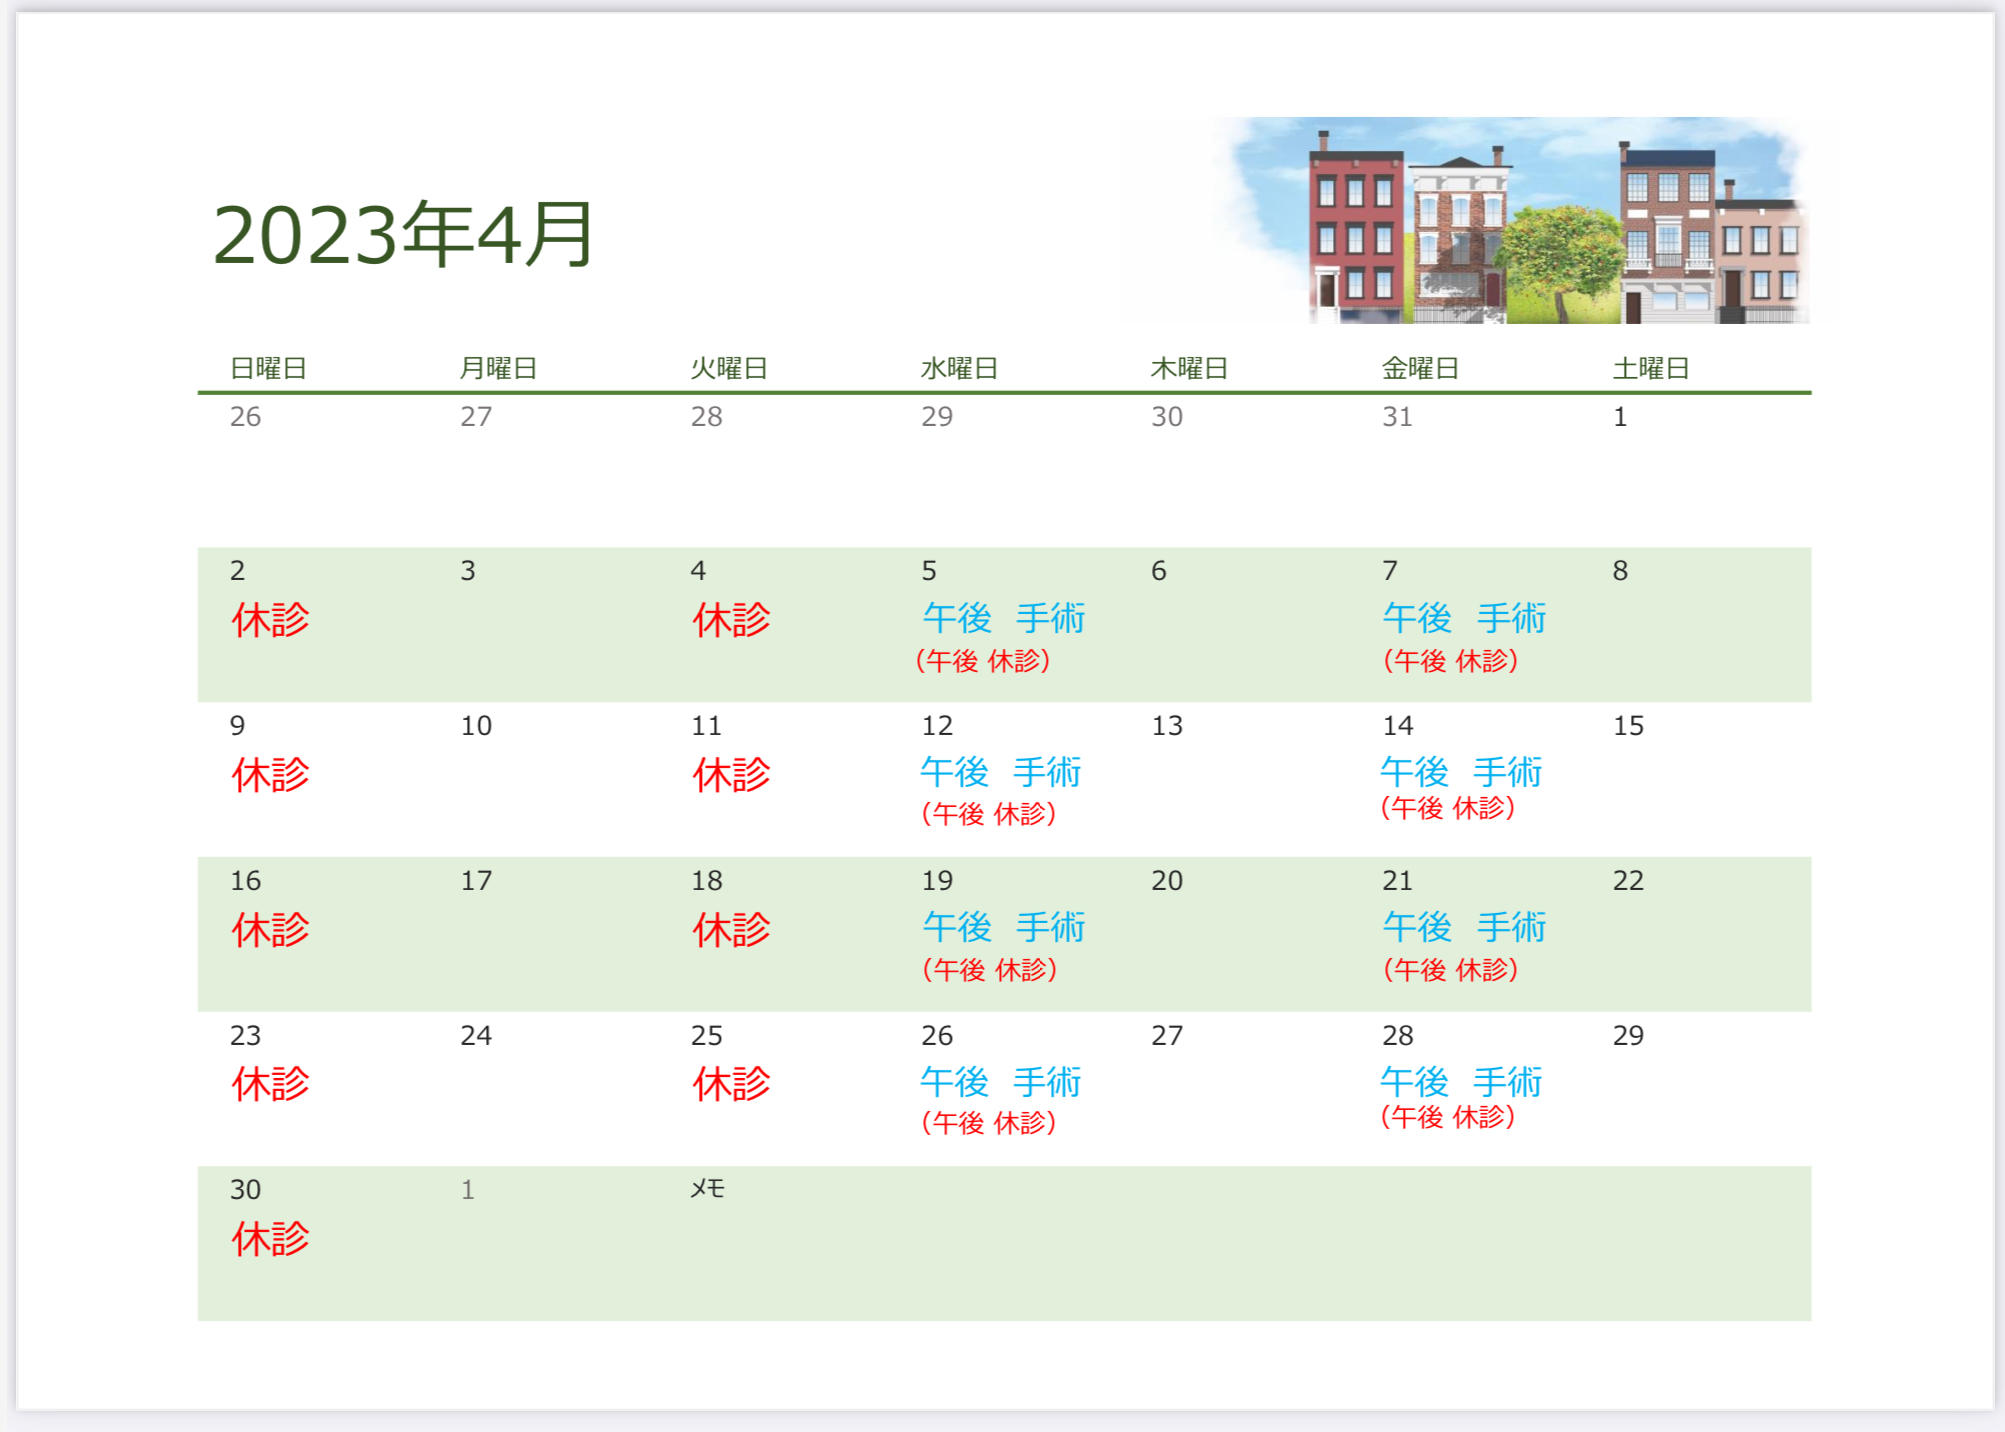The height and width of the screenshot is (1432, 2005).
Task: Click the 2023年4月 calendar title
Action: (404, 235)
